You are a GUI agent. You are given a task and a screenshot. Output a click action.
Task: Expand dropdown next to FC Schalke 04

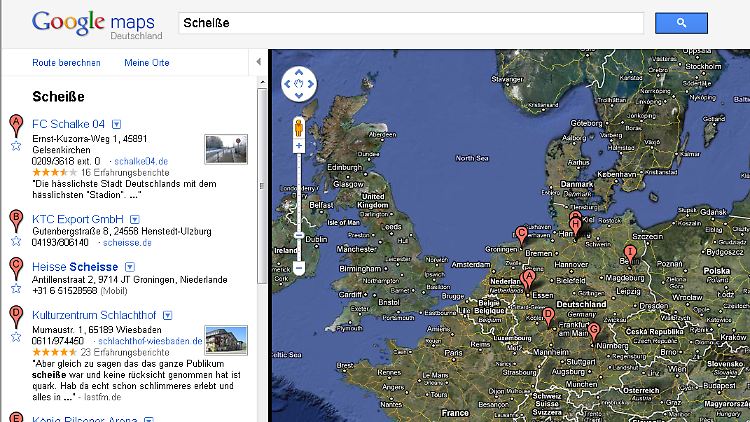click(116, 125)
